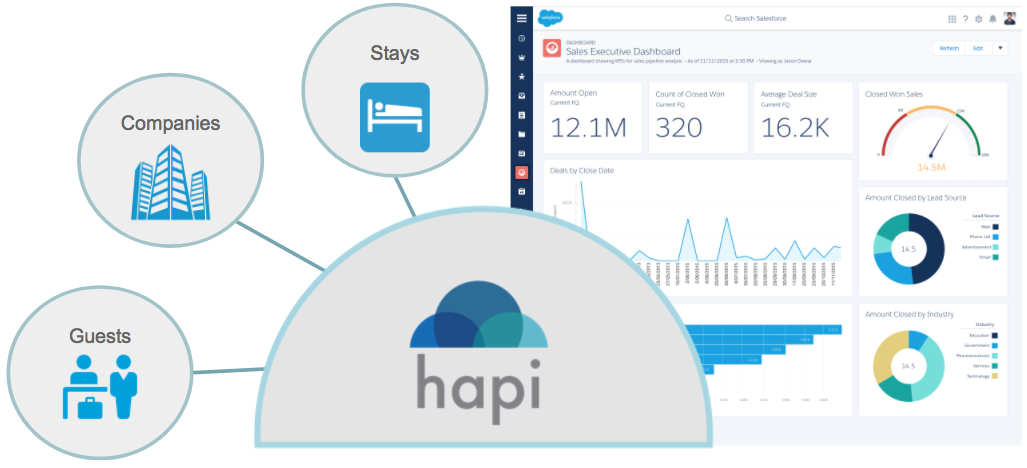
Task: Click the Stays circle label
Action: pos(394,53)
